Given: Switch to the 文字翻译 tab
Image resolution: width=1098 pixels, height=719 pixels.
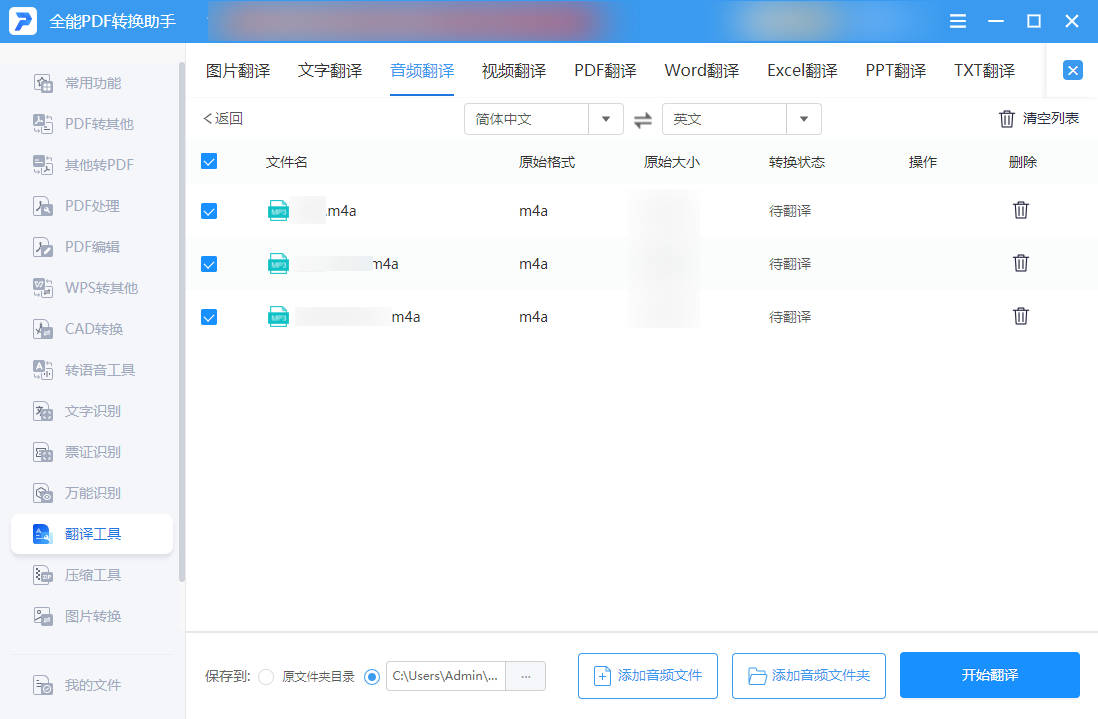Looking at the screenshot, I should 330,71.
